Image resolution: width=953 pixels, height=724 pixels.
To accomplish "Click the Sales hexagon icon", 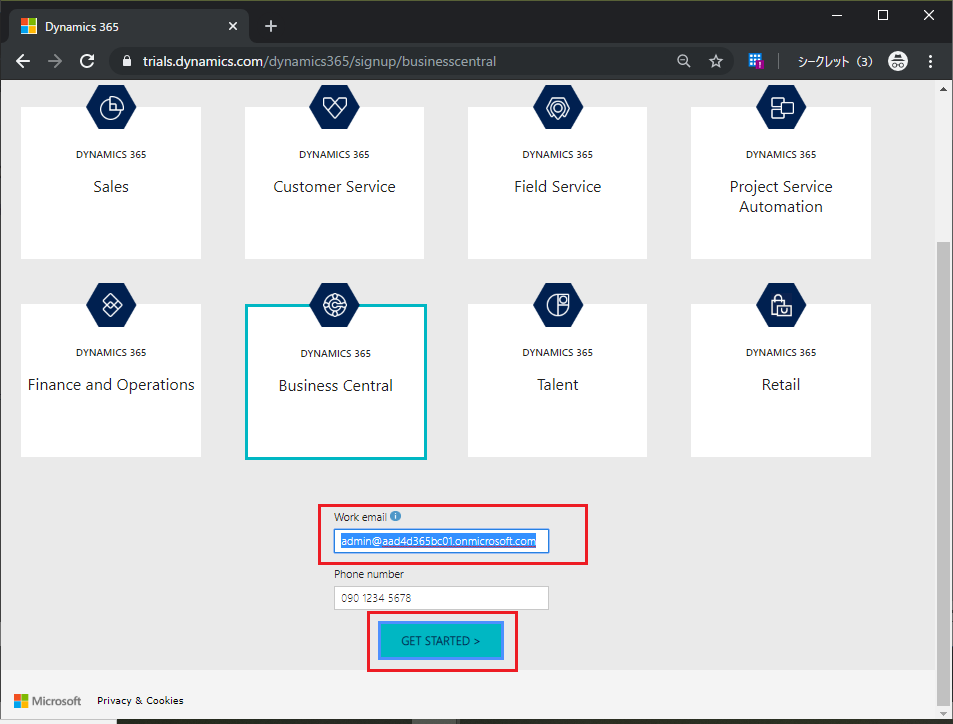I will pyautogui.click(x=111, y=107).
